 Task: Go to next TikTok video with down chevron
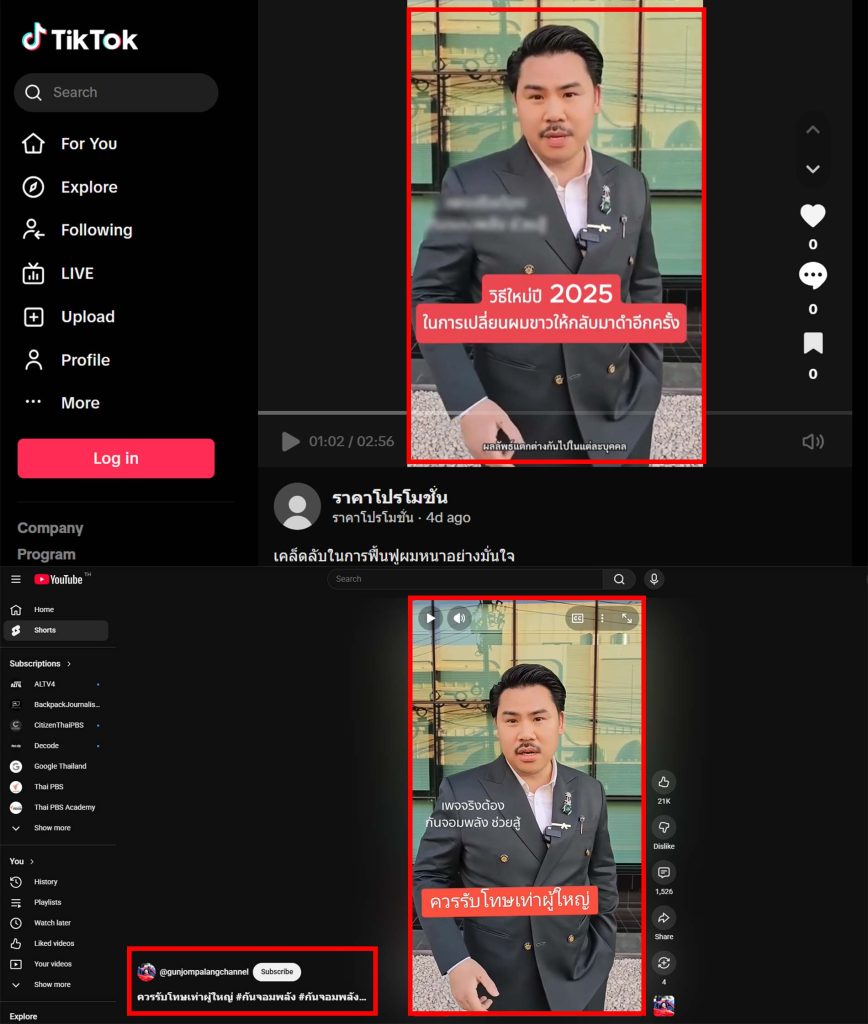(x=813, y=169)
